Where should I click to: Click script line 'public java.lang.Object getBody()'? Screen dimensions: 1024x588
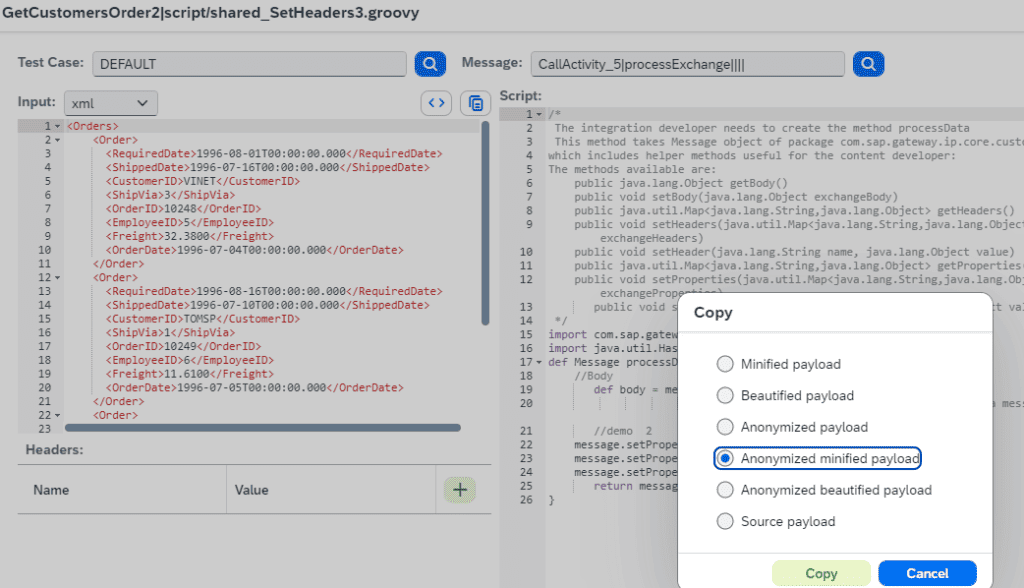[x=680, y=183]
